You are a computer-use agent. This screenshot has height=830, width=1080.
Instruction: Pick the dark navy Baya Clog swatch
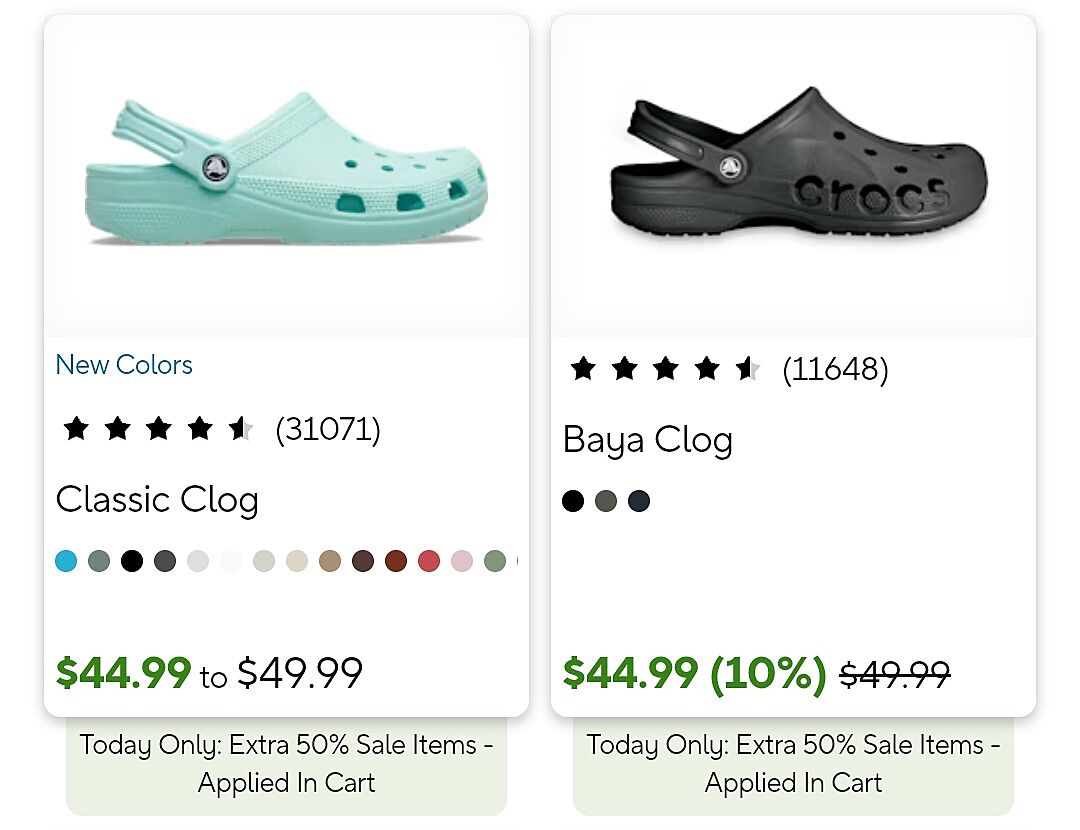(x=639, y=501)
